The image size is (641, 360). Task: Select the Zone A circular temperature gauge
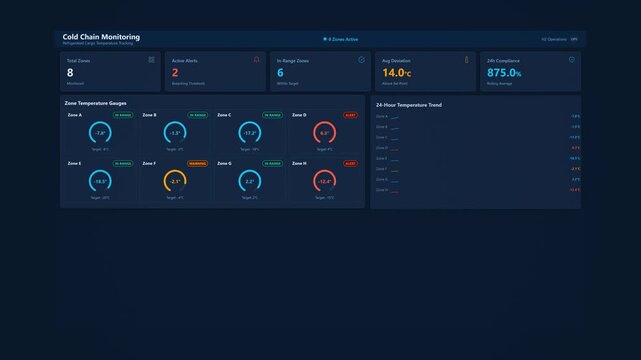click(x=100, y=133)
